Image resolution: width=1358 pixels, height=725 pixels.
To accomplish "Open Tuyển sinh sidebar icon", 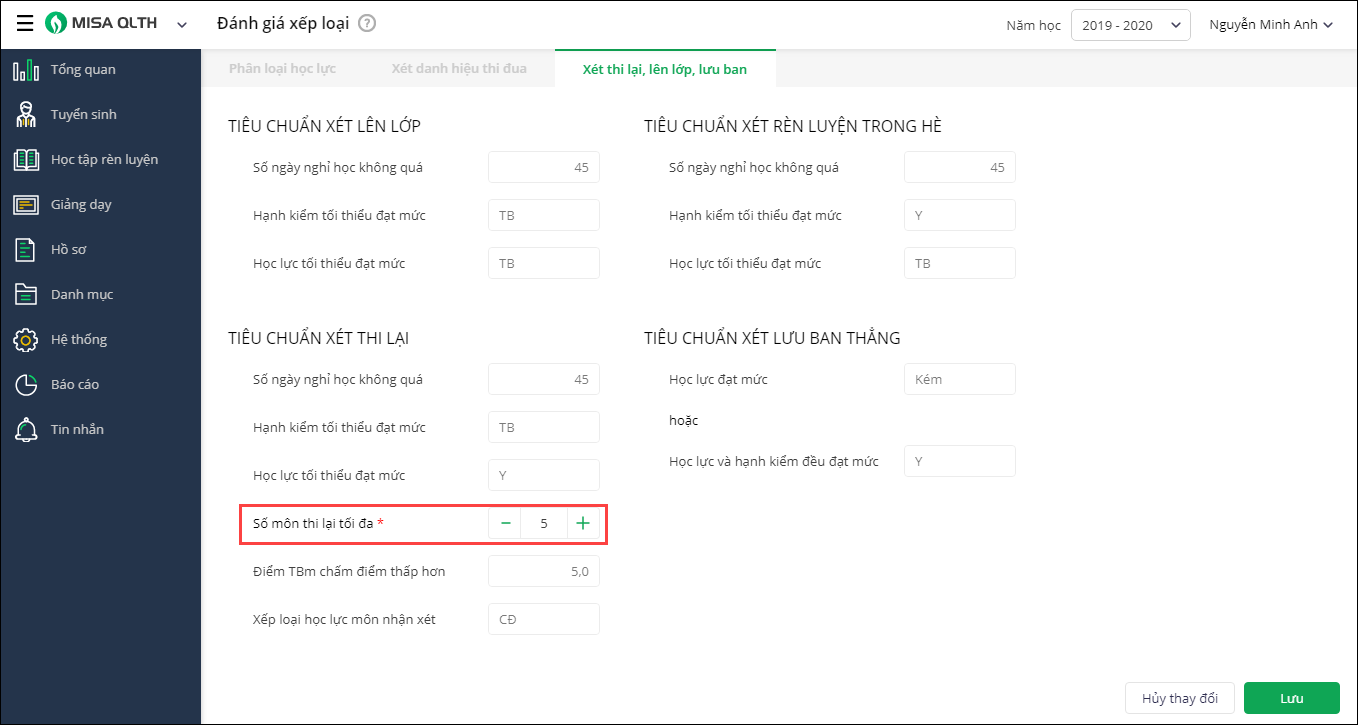I will click(x=26, y=115).
